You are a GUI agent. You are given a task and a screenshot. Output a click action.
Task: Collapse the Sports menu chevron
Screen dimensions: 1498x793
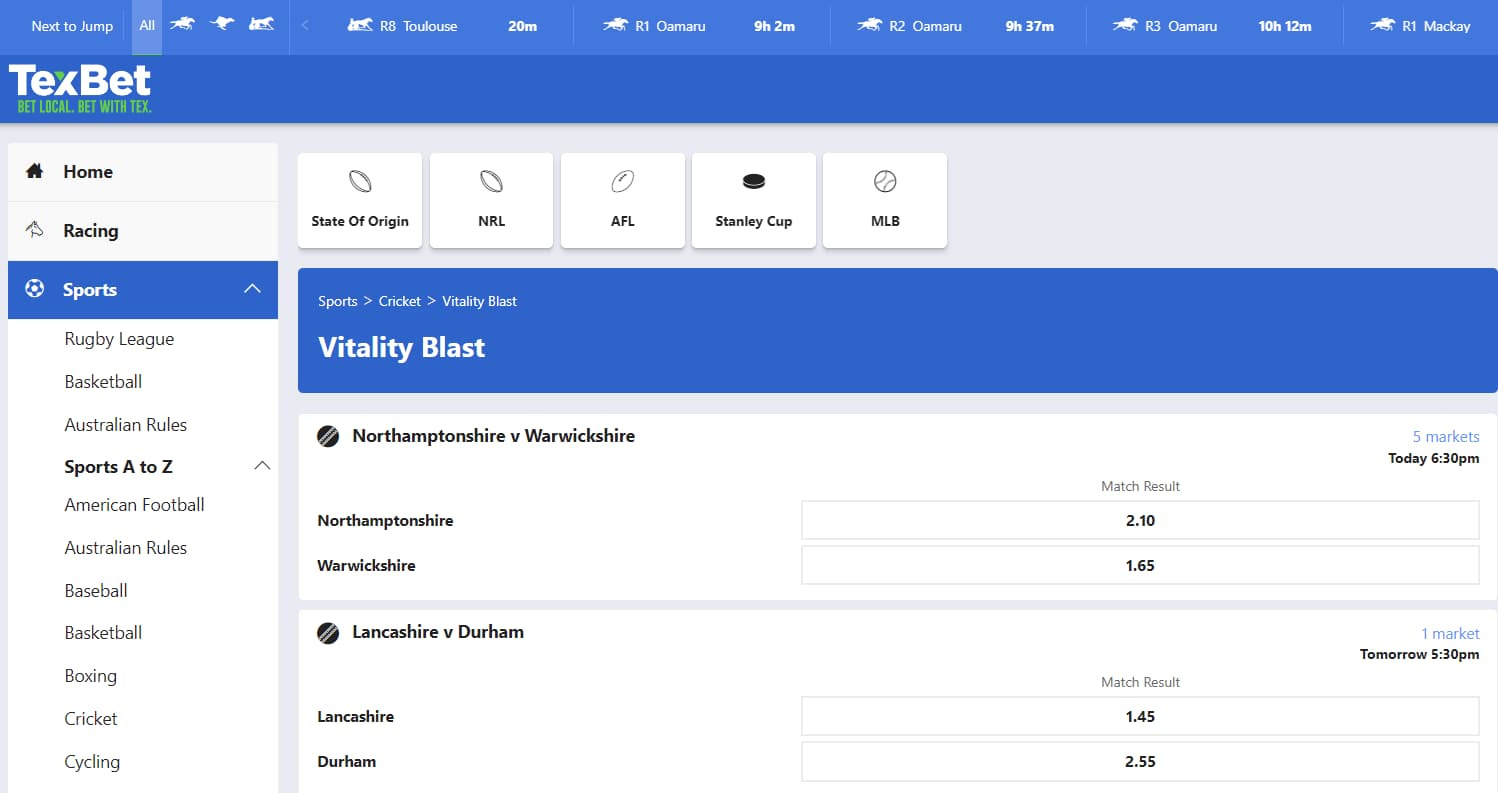point(253,289)
